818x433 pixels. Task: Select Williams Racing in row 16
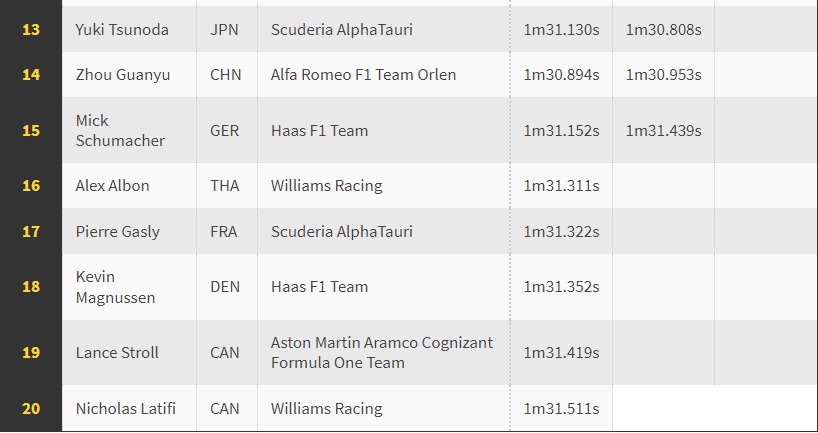pos(327,186)
